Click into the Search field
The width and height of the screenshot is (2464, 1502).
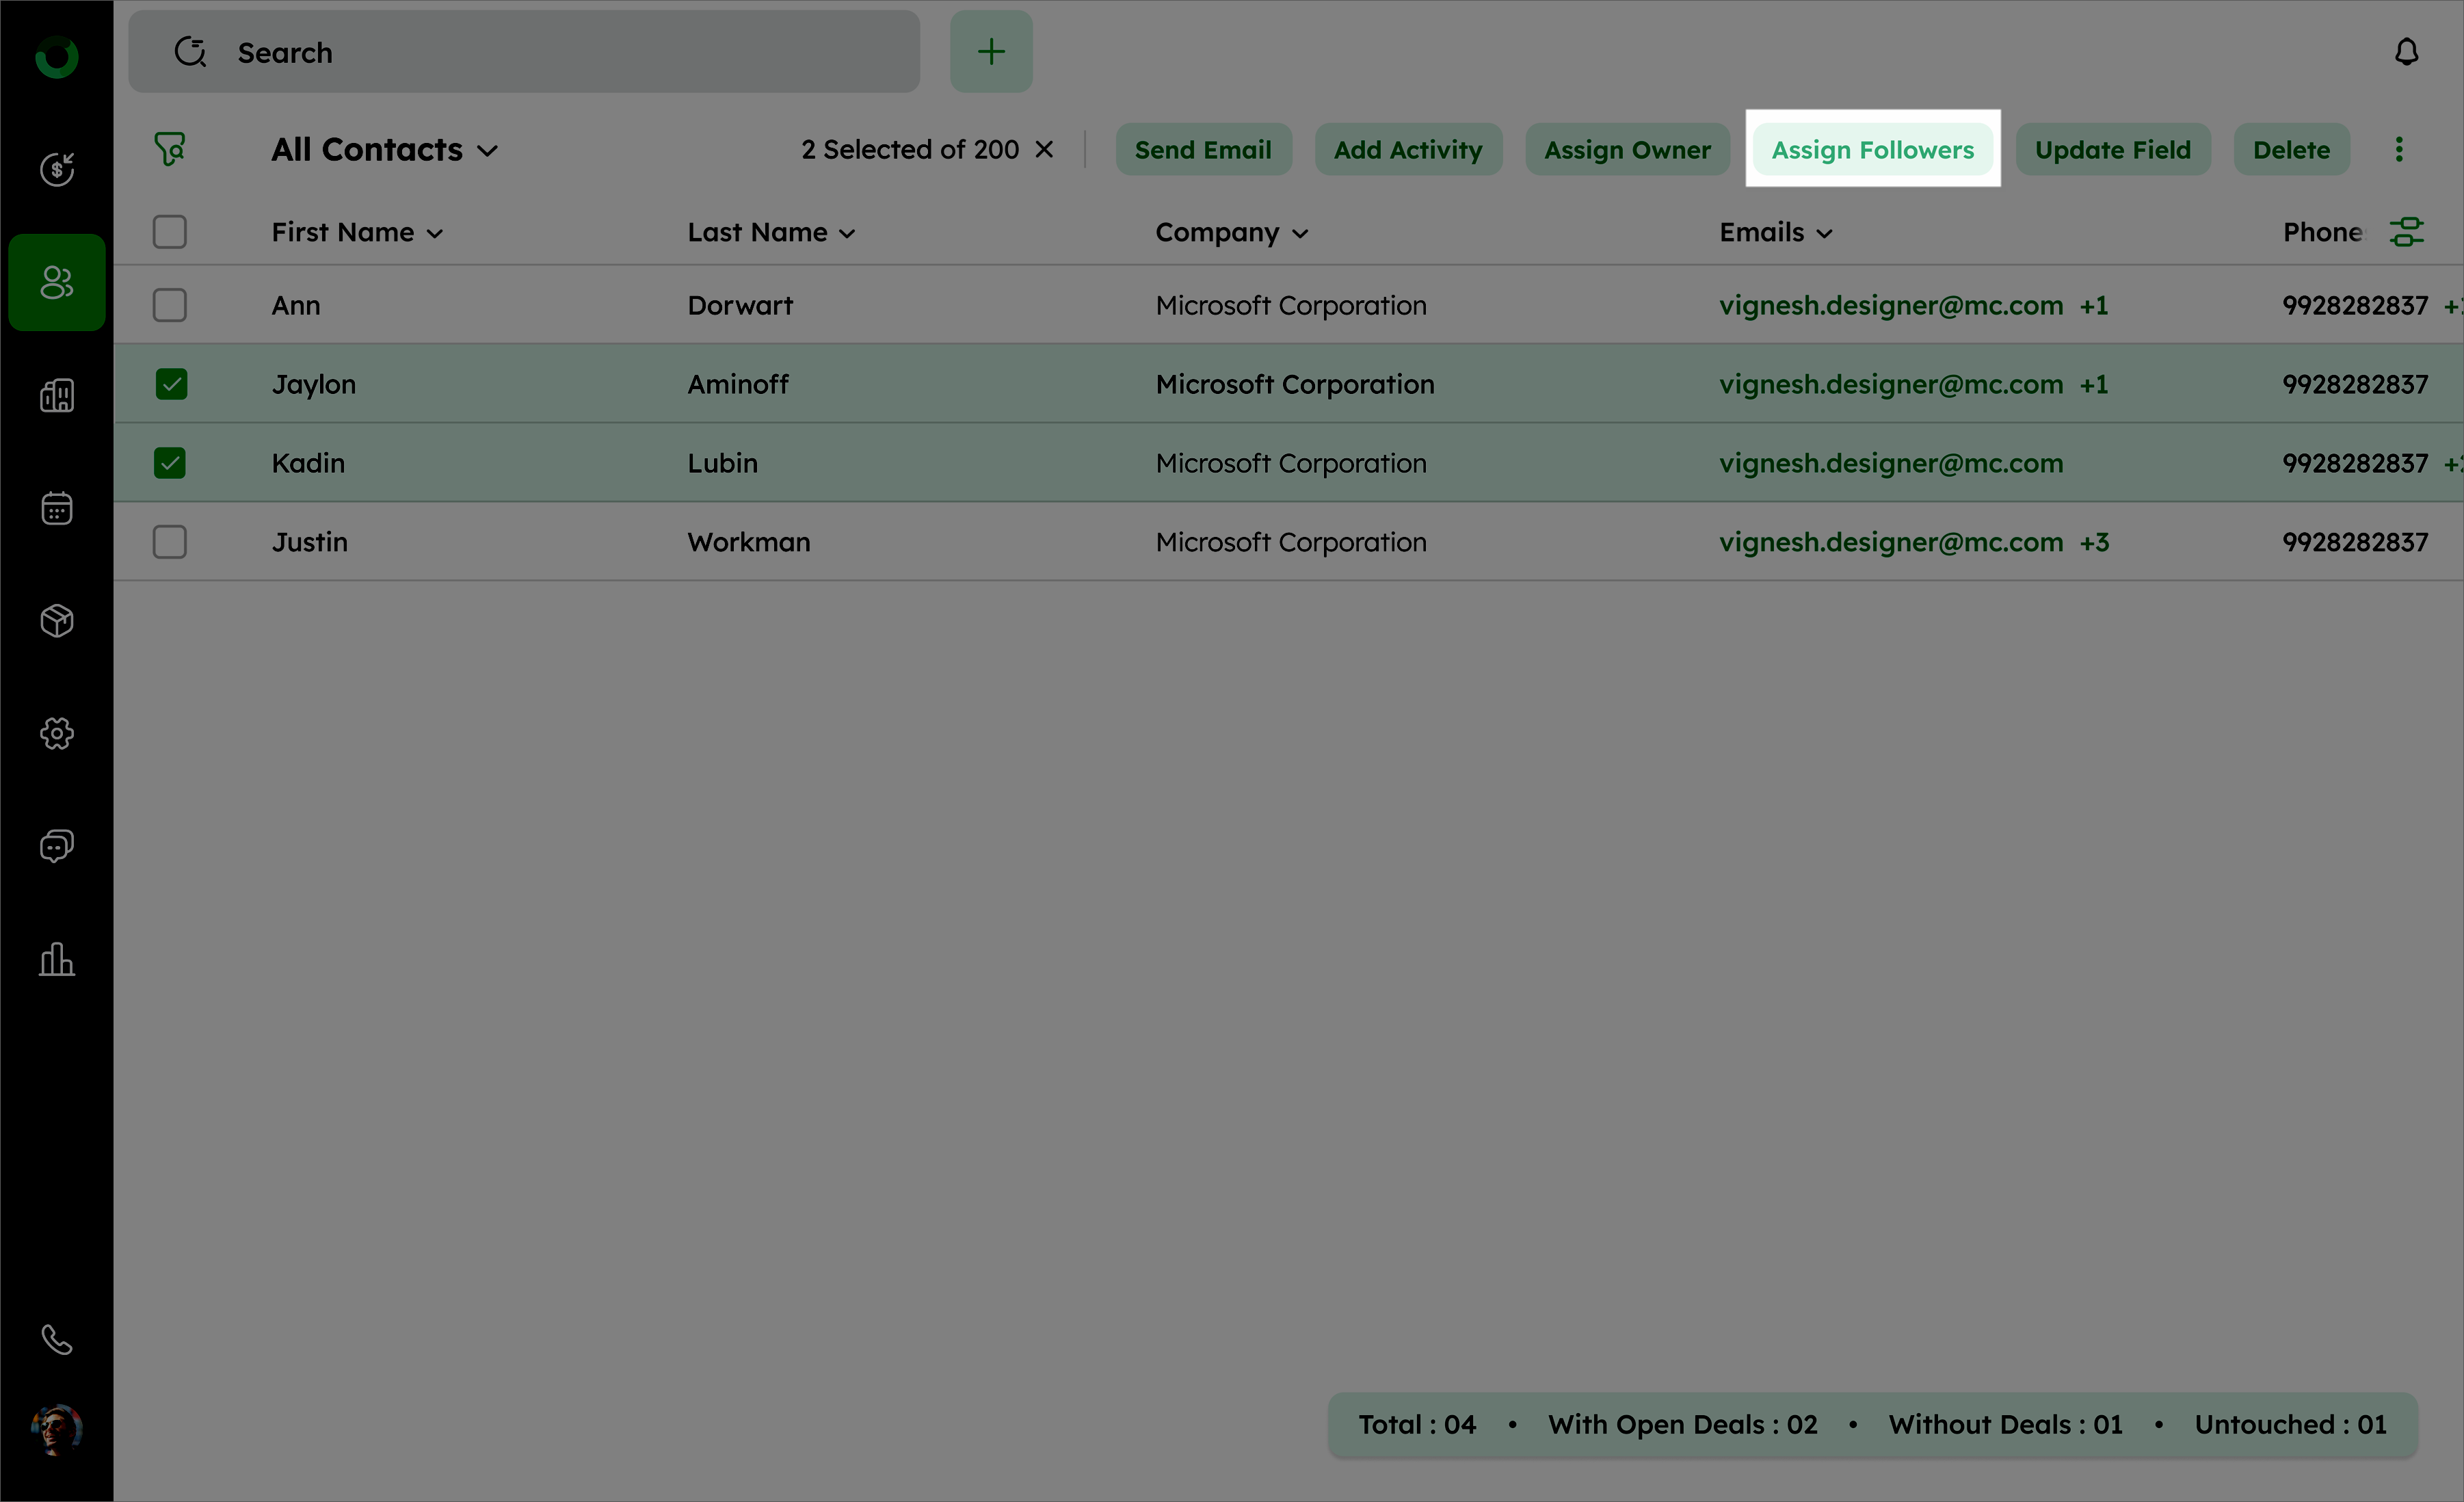pos(560,52)
